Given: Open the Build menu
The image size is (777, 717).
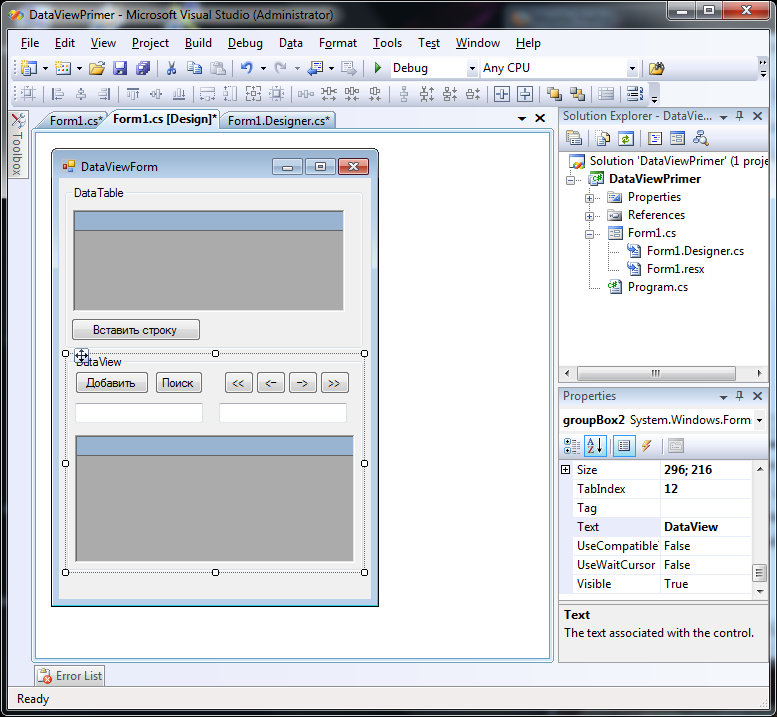Looking at the screenshot, I should click(198, 43).
